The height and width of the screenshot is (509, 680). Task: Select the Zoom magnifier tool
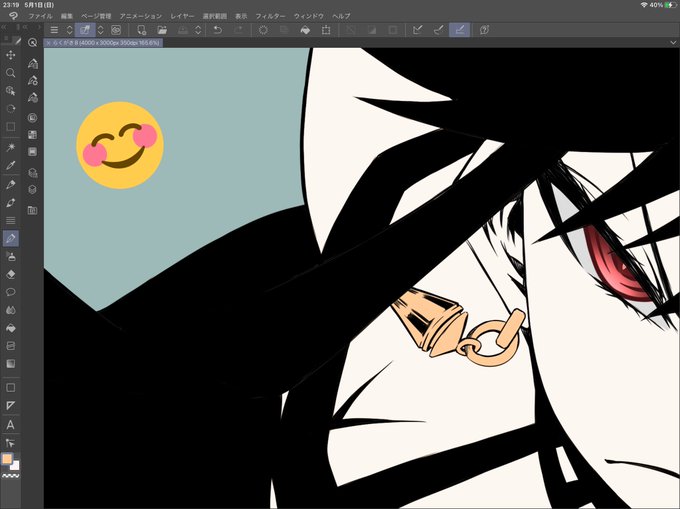coord(10,73)
